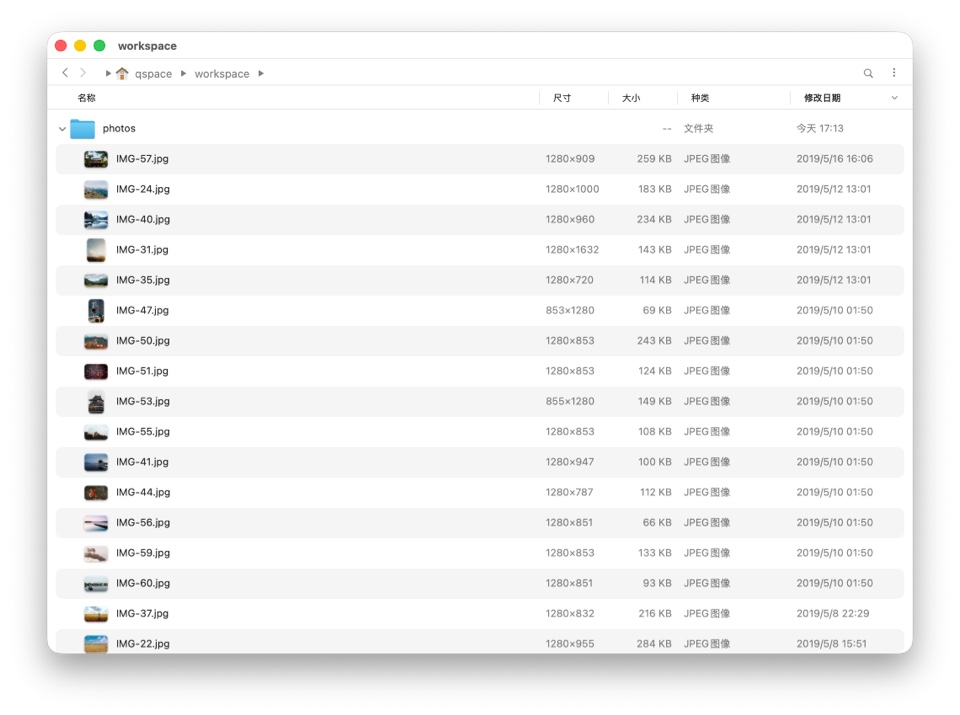Viewport: 960px width, 715px height.
Task: Sort by the 大小 column header
Action: [631, 98]
